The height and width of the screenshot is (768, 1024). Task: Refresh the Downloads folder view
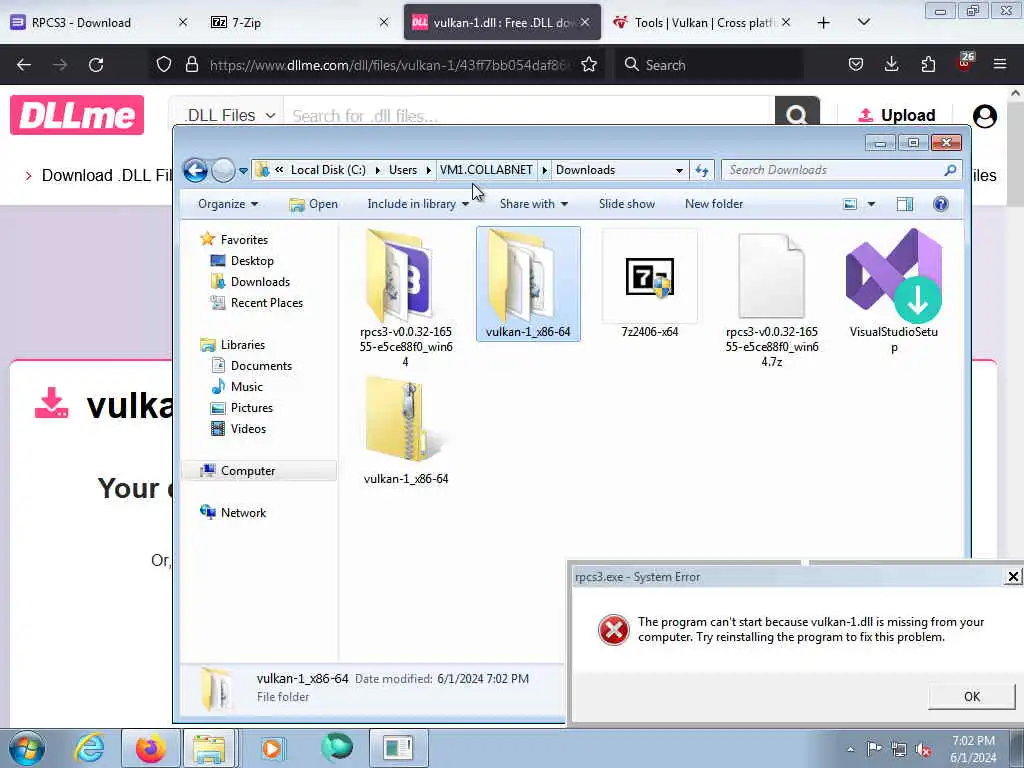click(x=702, y=170)
